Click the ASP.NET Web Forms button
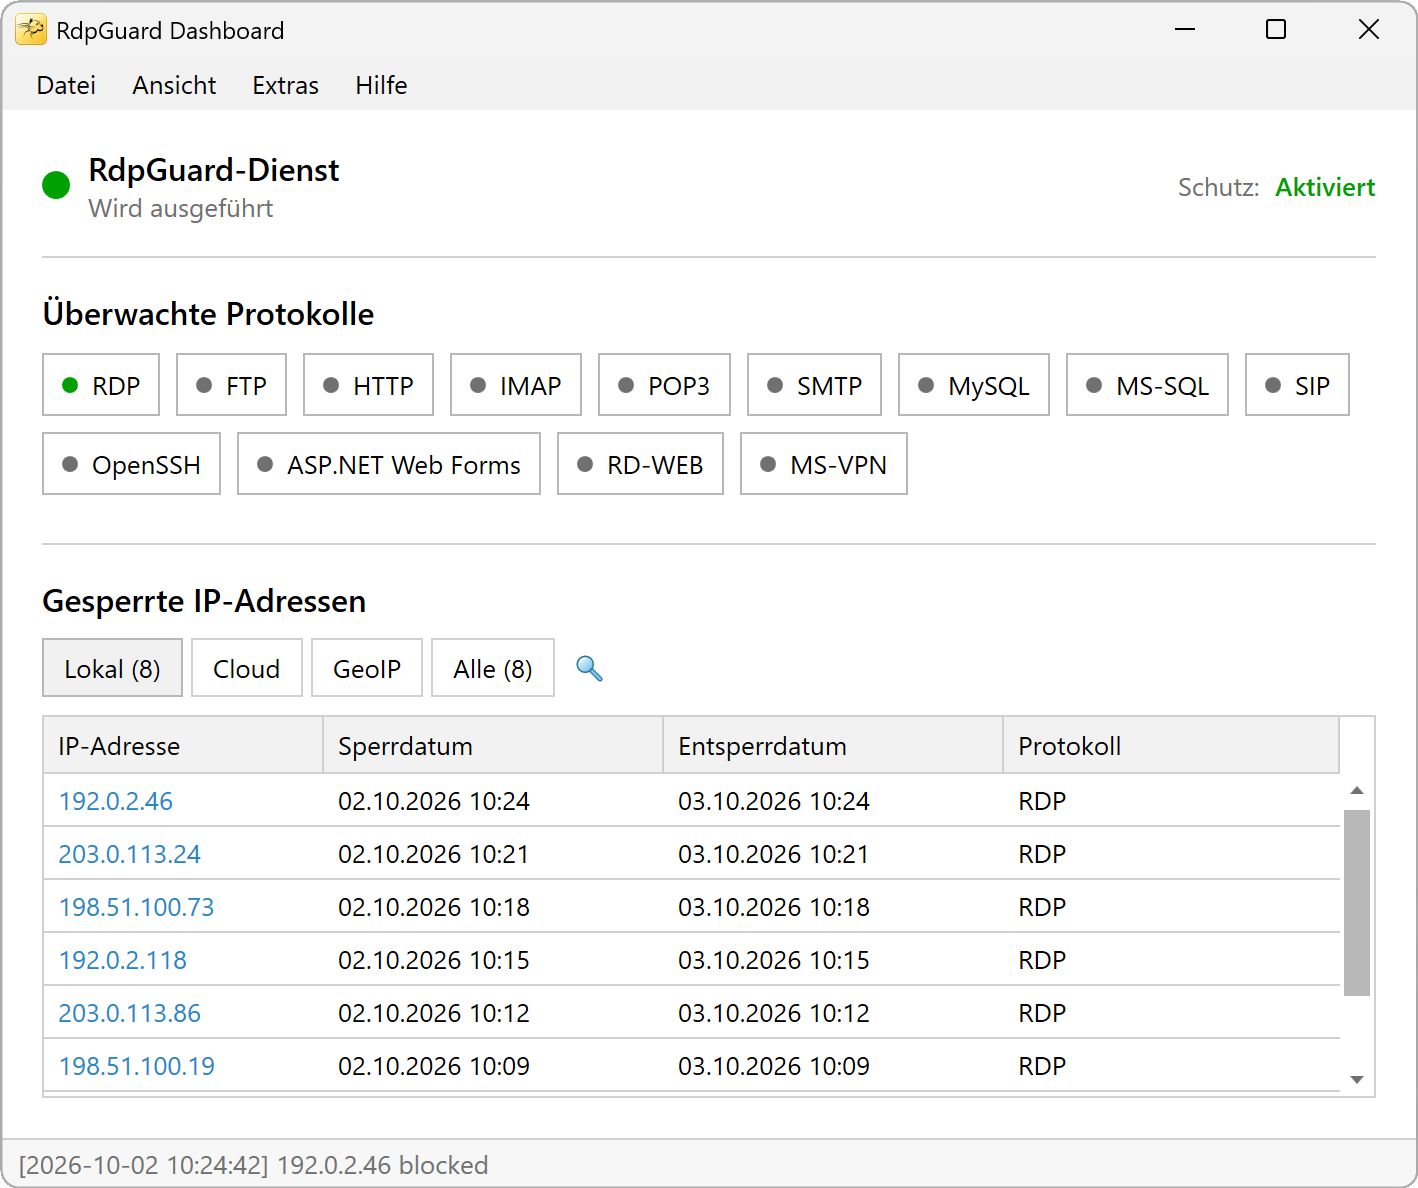1418x1188 pixels. click(389, 464)
